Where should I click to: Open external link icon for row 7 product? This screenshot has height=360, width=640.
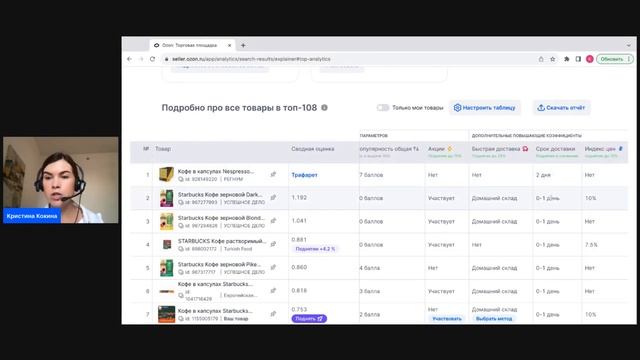pyautogui.click(x=273, y=314)
